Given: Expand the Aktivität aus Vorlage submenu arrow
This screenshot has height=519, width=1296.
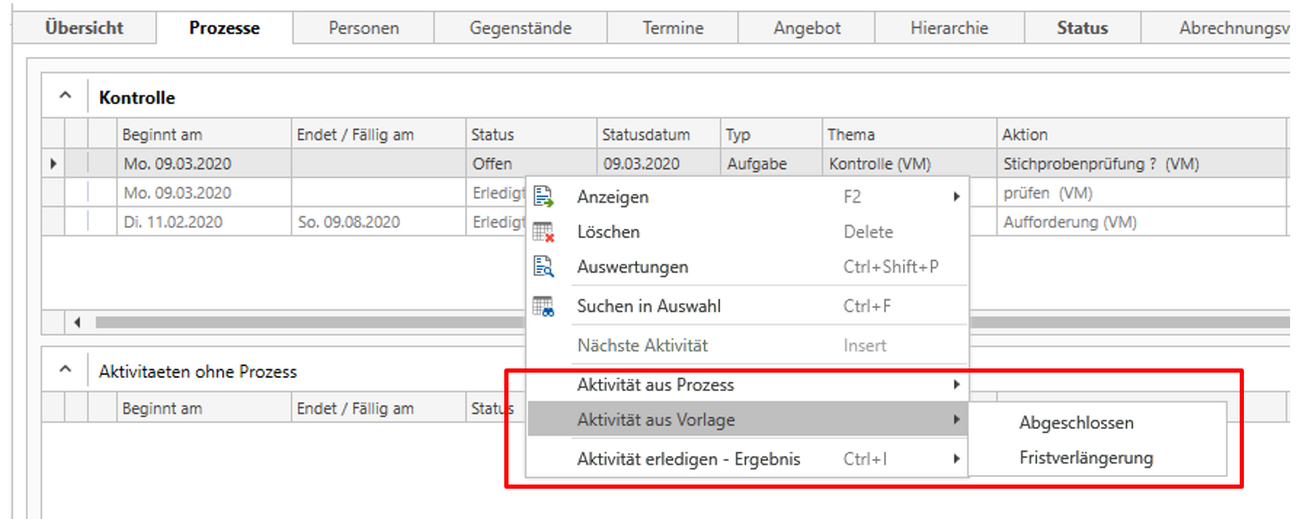Looking at the screenshot, I should pos(957,420).
